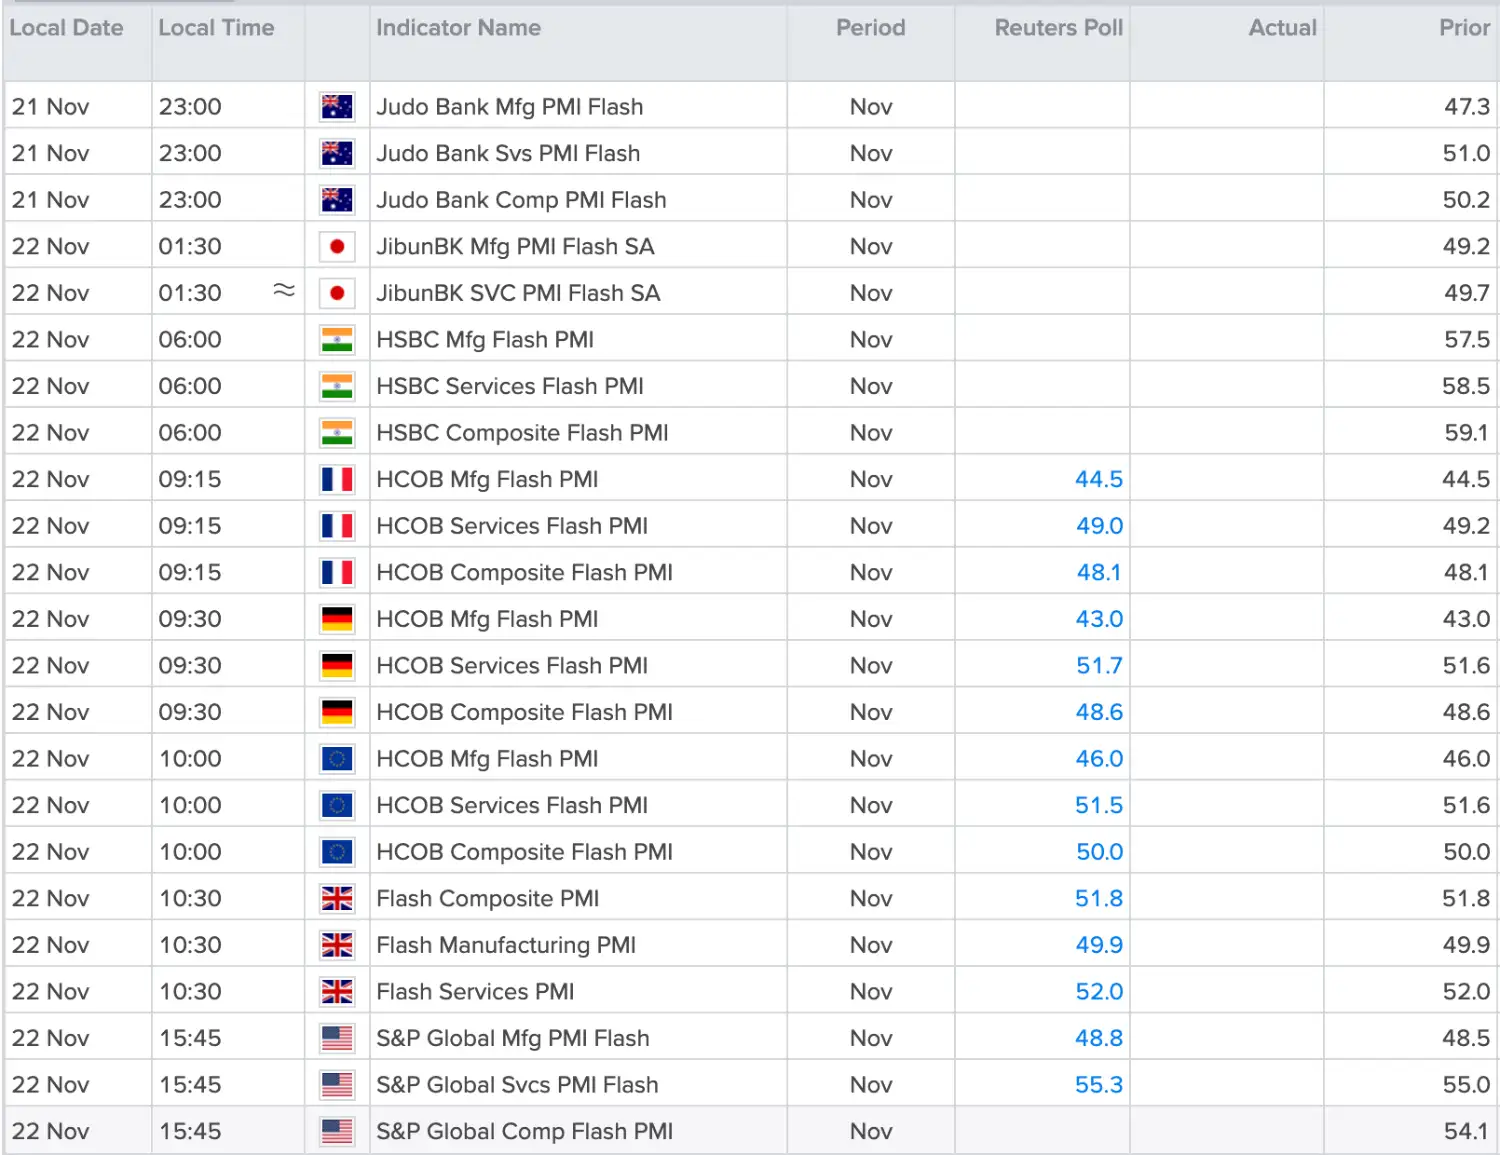Select the "Judo Bank Svs PMI Flash" indicator name
1500x1155 pixels.
508,153
